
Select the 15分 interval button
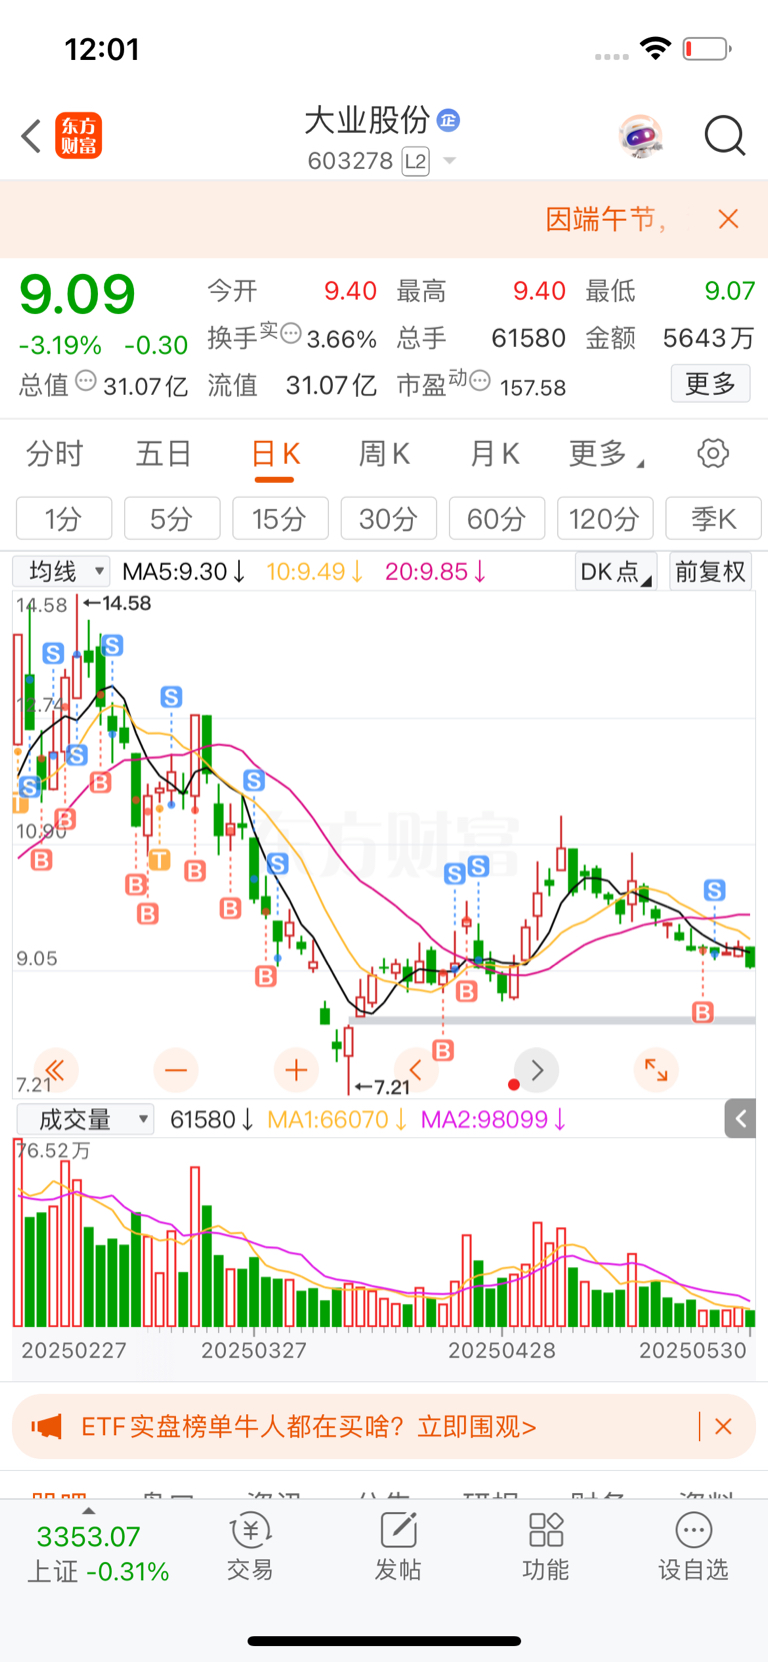(x=279, y=519)
